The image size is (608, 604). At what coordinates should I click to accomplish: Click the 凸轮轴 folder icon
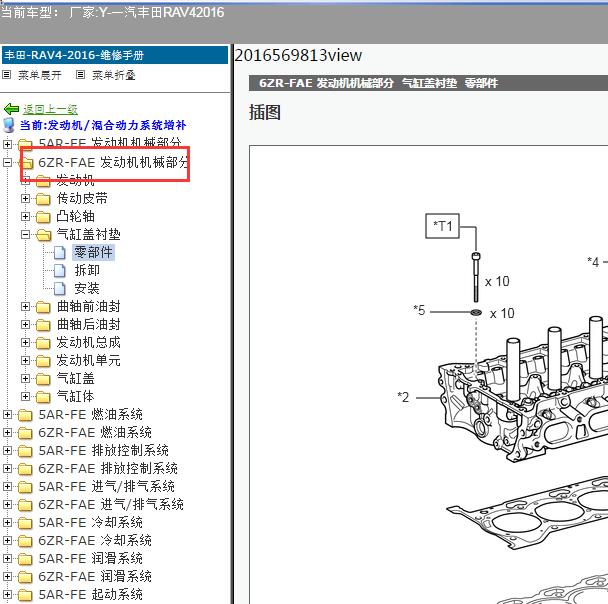pyautogui.click(x=43, y=217)
